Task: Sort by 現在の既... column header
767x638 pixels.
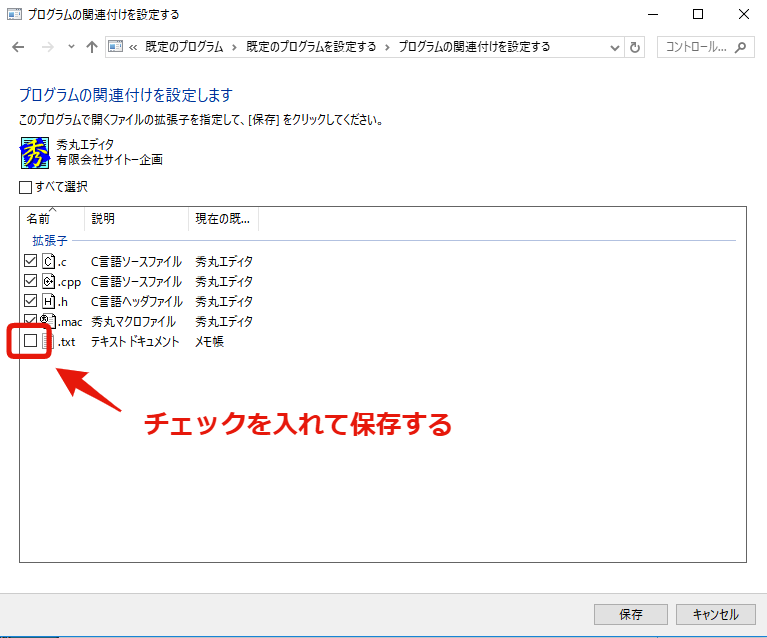Action: click(x=223, y=219)
